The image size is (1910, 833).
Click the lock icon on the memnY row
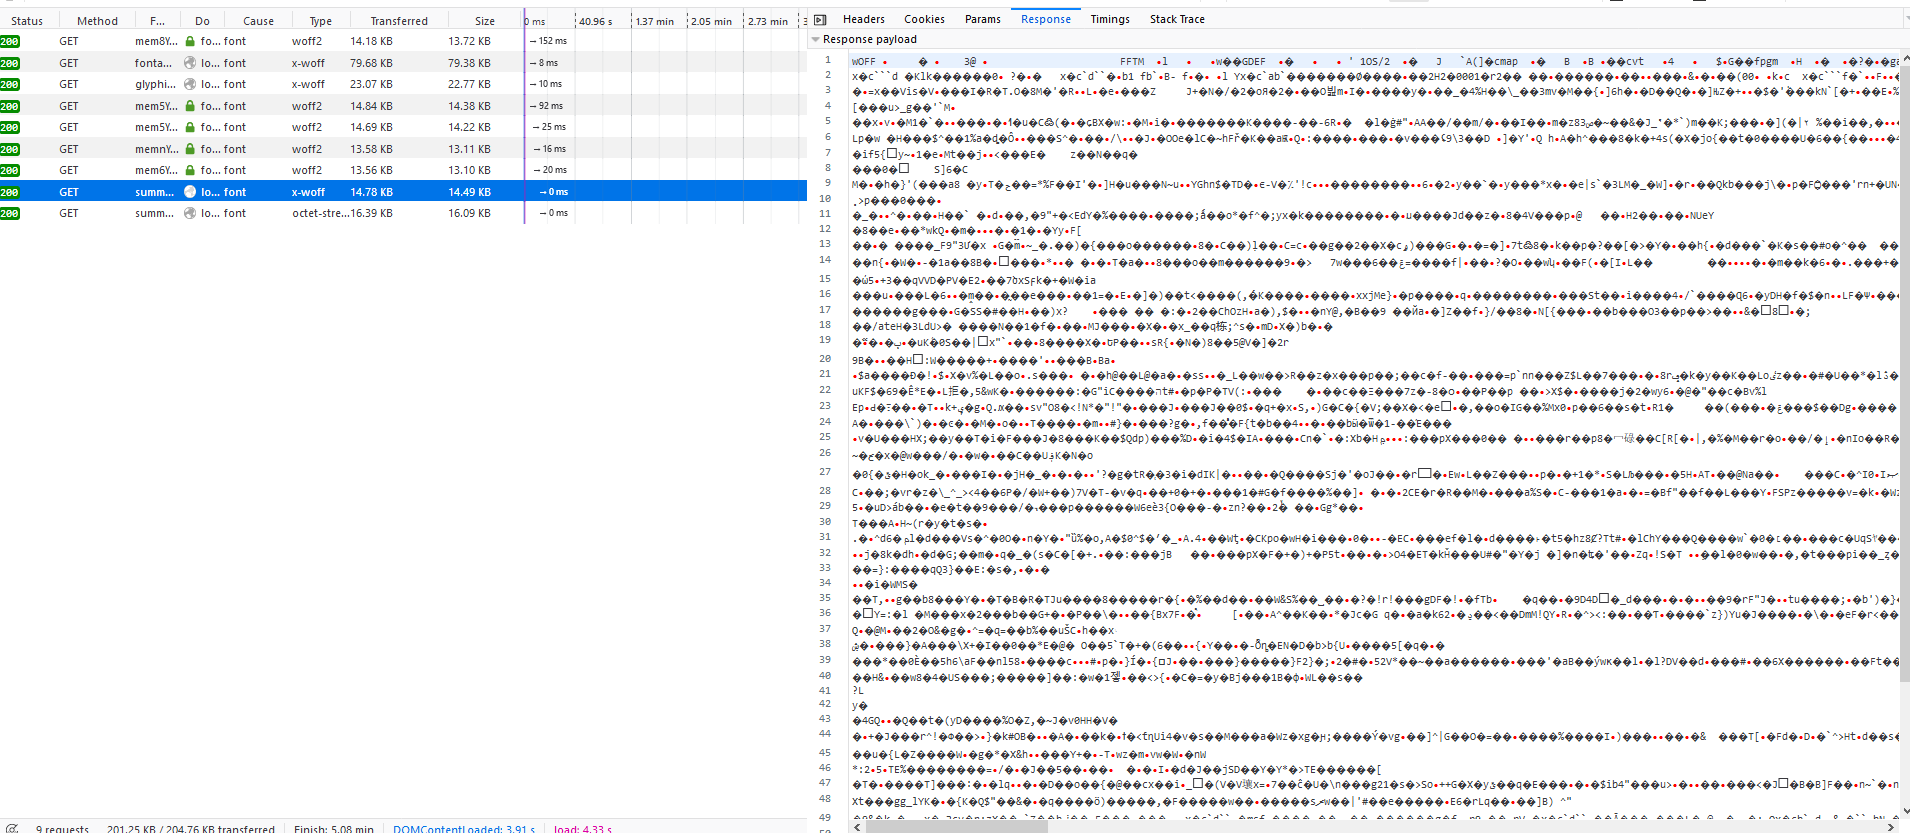point(190,149)
